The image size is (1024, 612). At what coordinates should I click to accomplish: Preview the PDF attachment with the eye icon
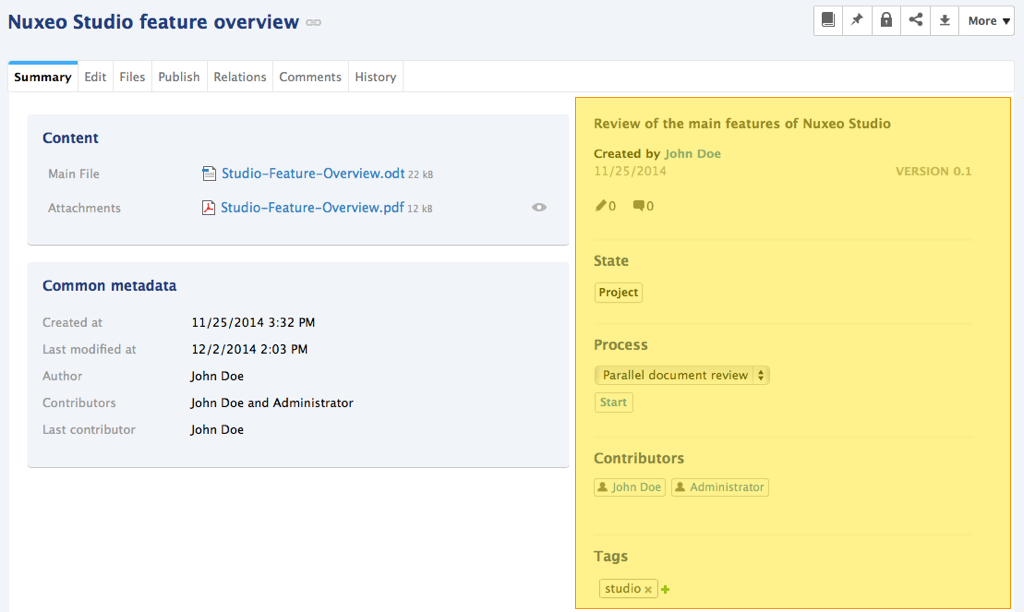pyautogui.click(x=539, y=207)
